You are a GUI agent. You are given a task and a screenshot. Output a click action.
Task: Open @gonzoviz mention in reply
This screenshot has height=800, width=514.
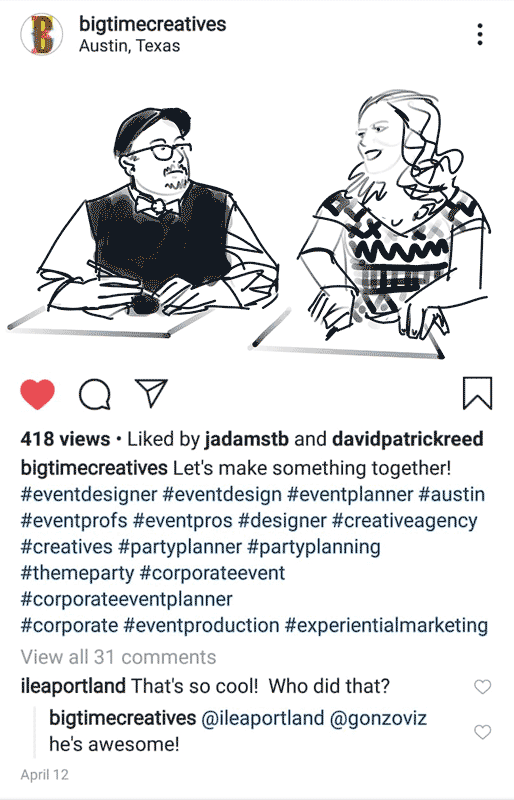coord(378,718)
